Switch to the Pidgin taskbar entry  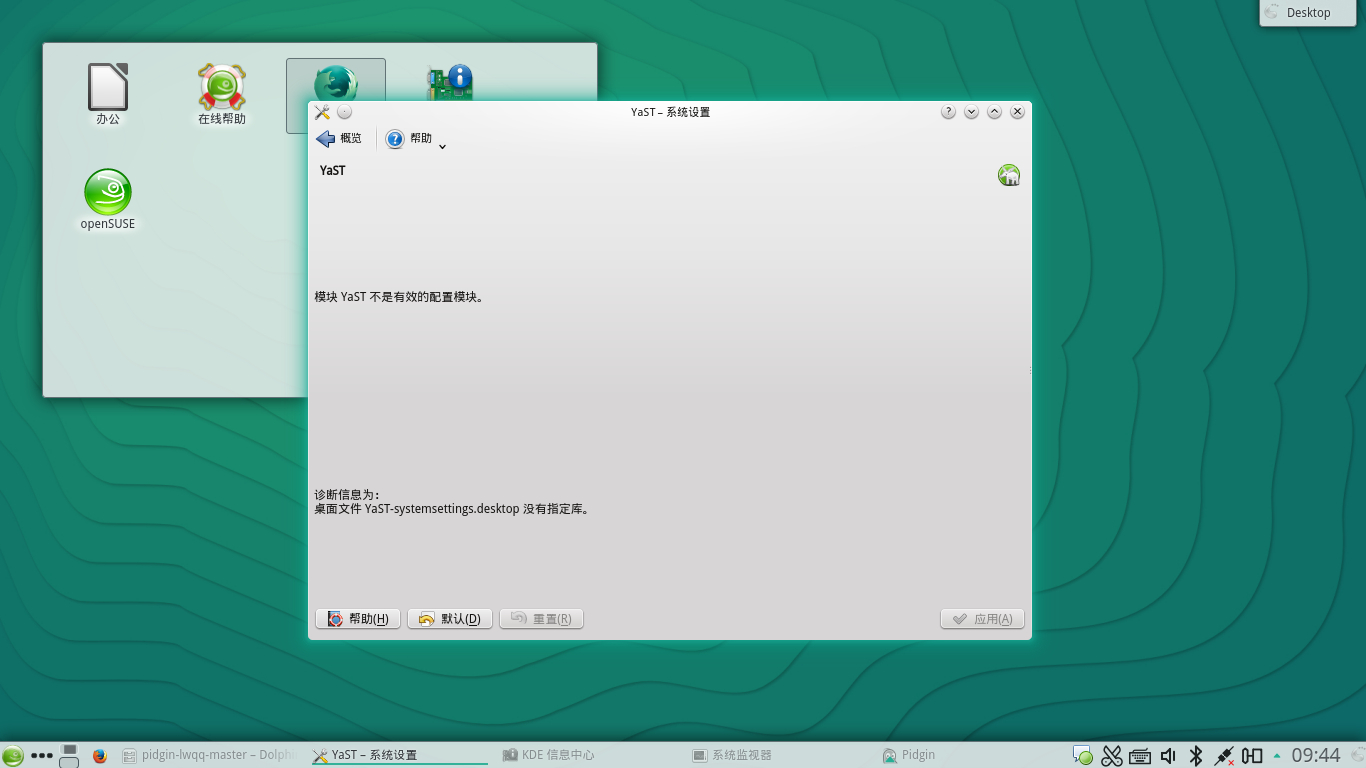pos(969,756)
